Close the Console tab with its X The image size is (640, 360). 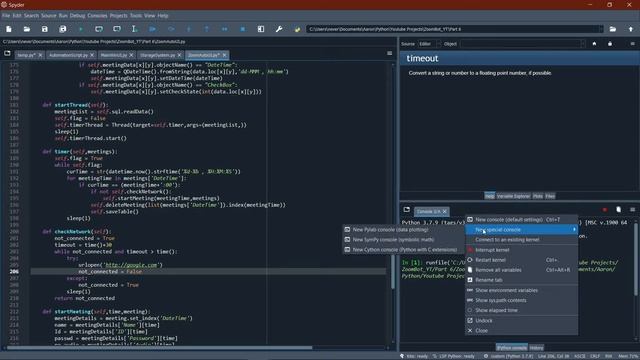444,211
